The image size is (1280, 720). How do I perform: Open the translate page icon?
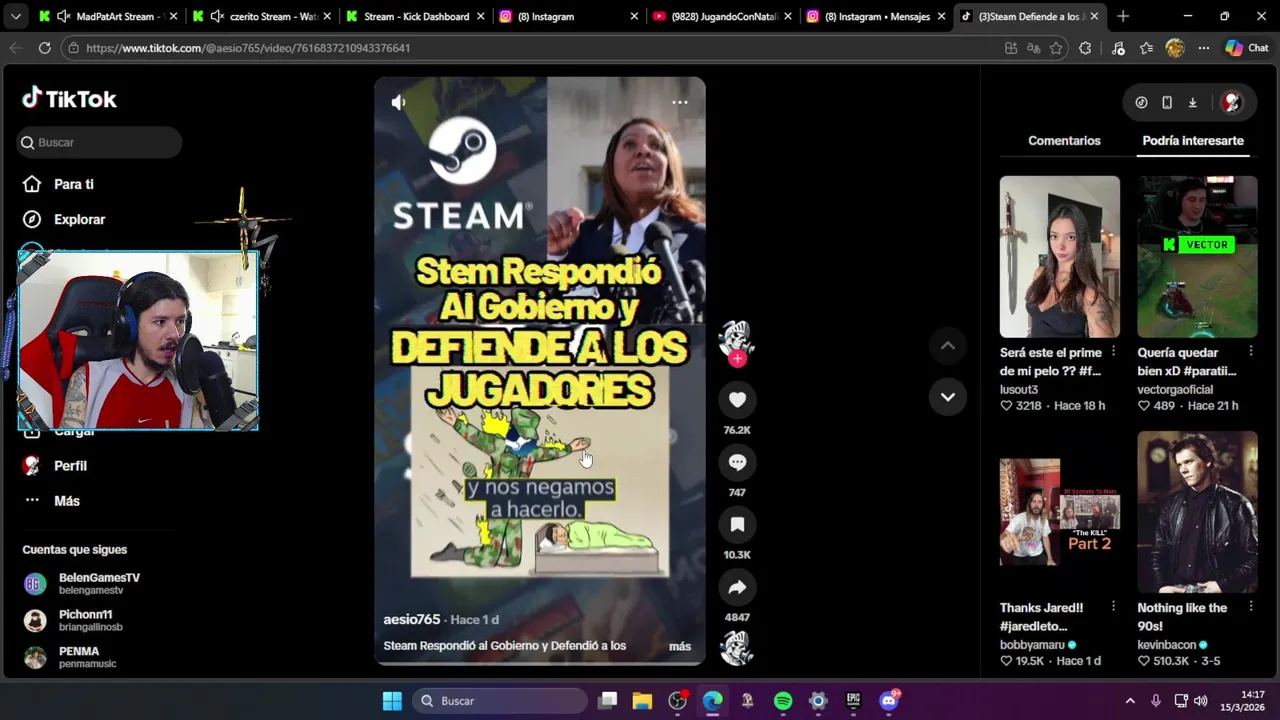[x=1033, y=48]
